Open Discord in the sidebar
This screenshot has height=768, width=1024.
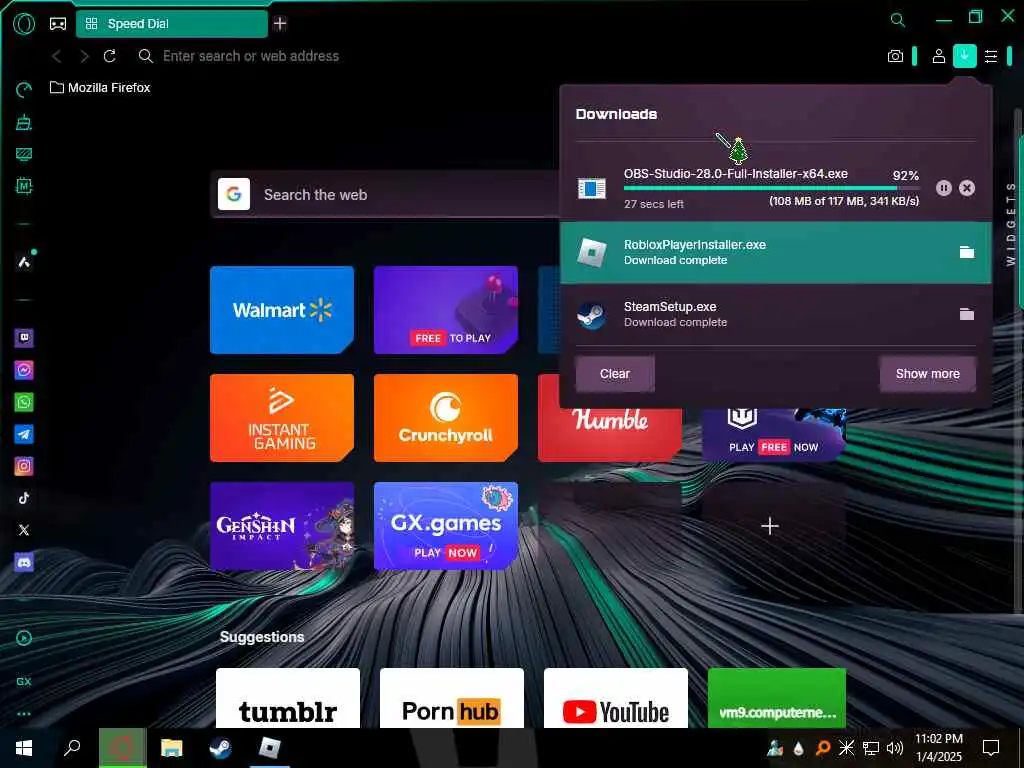pos(24,562)
